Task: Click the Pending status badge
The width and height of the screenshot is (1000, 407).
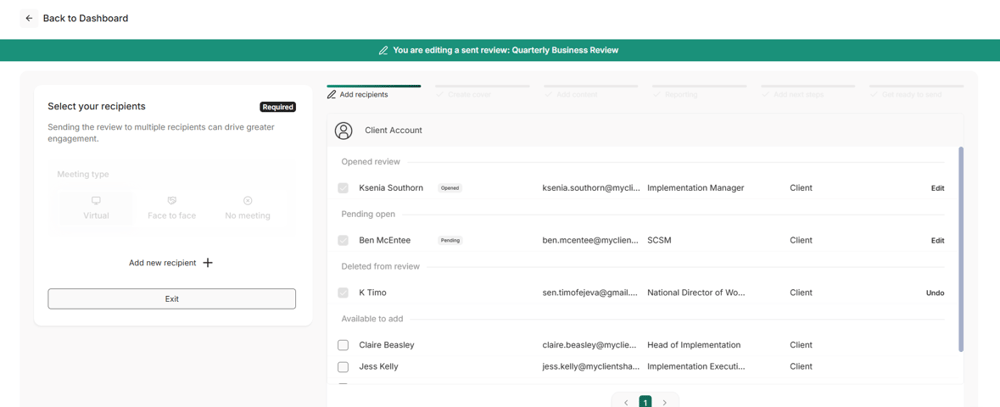Action: pyautogui.click(x=450, y=240)
